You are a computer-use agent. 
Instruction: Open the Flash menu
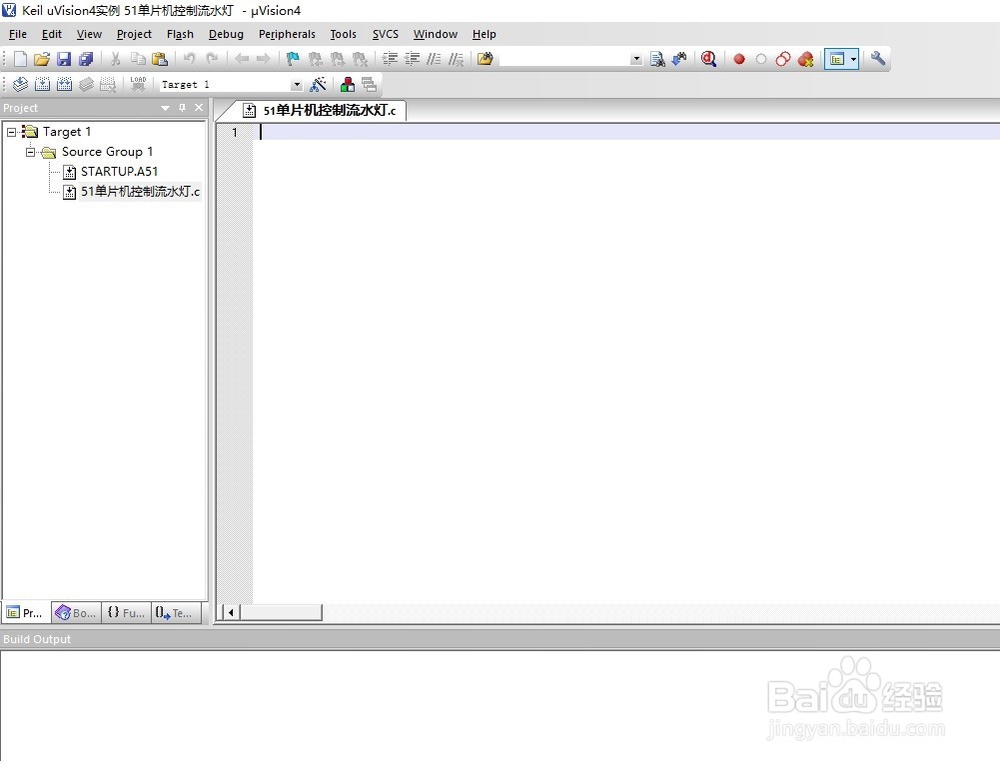[x=180, y=34]
